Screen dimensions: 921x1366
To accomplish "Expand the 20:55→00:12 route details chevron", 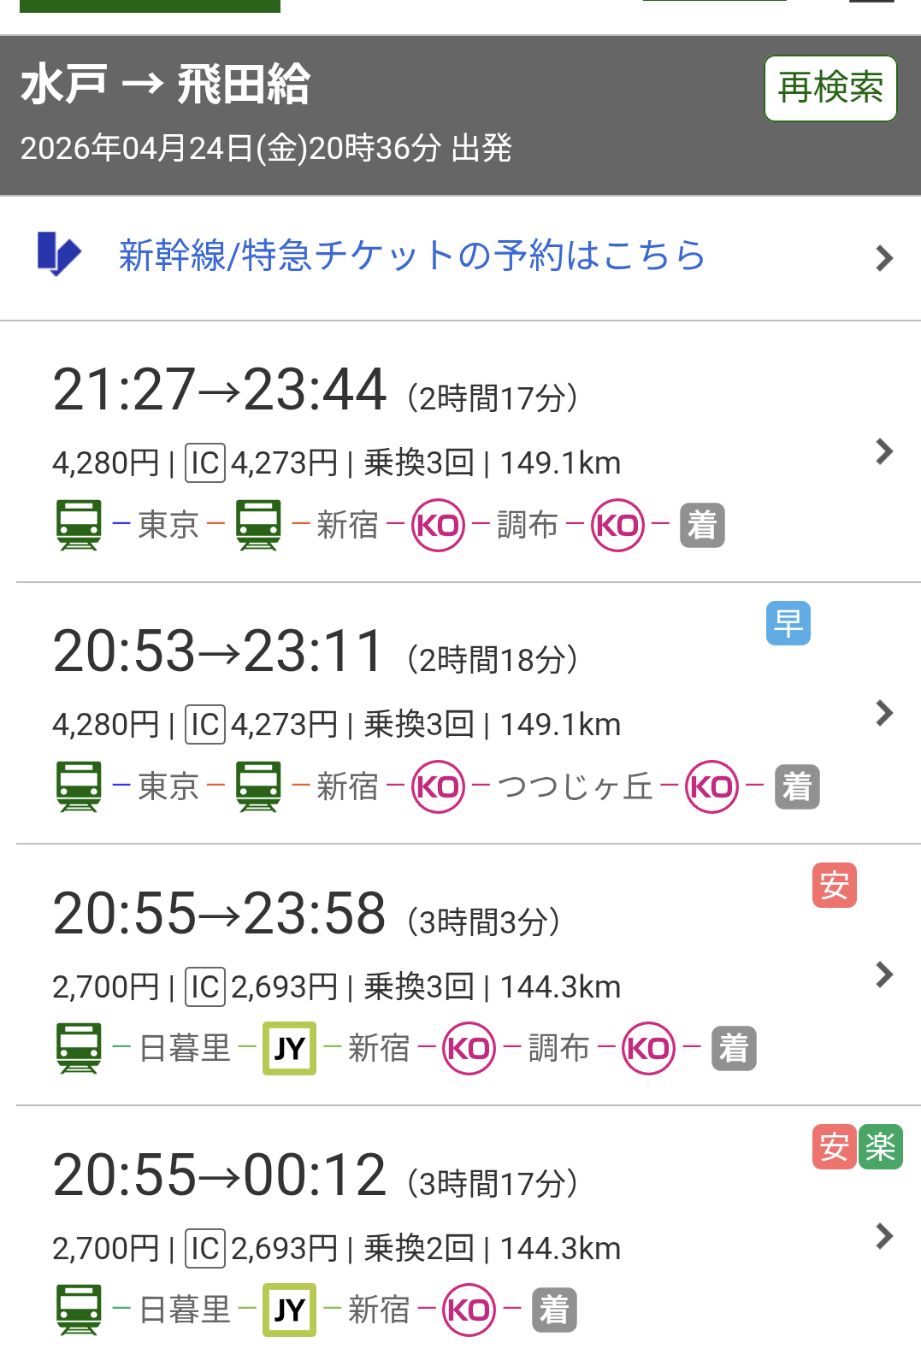I will click(883, 1236).
